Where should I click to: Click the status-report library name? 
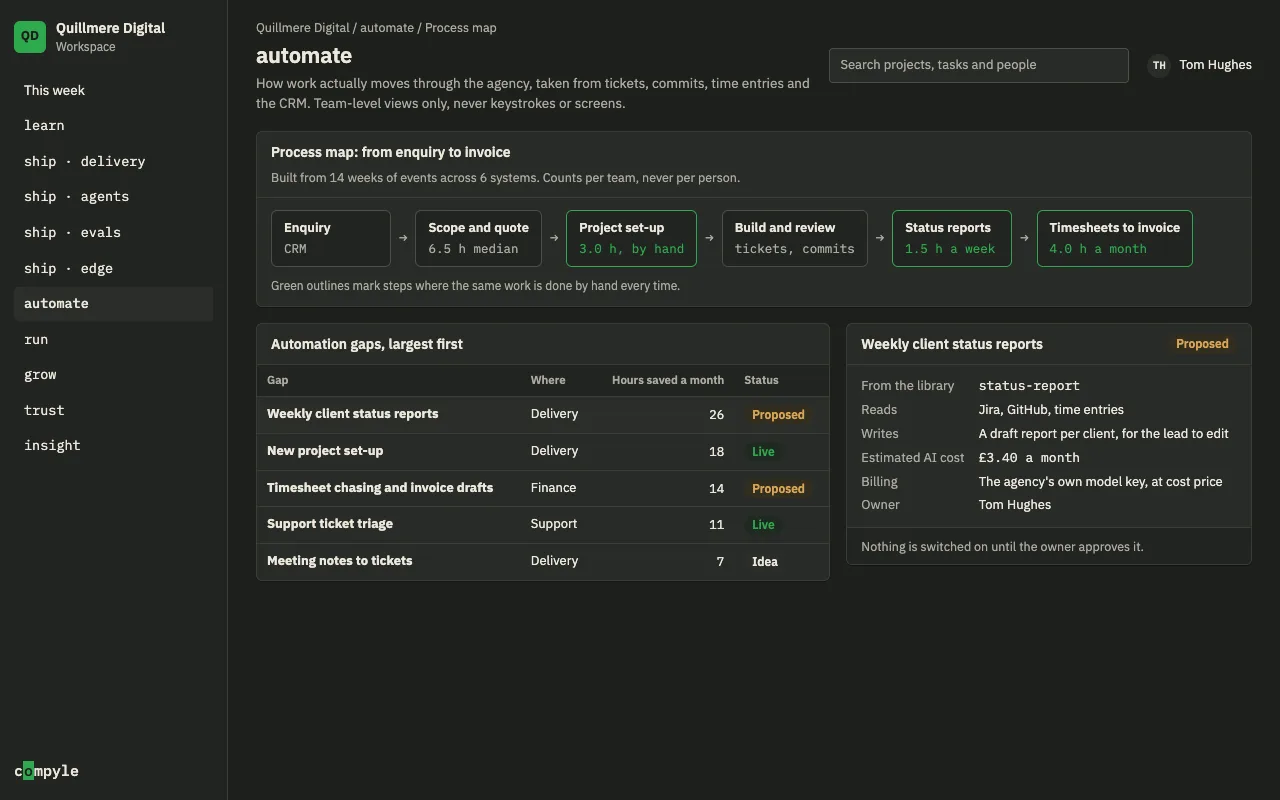[1029, 386]
